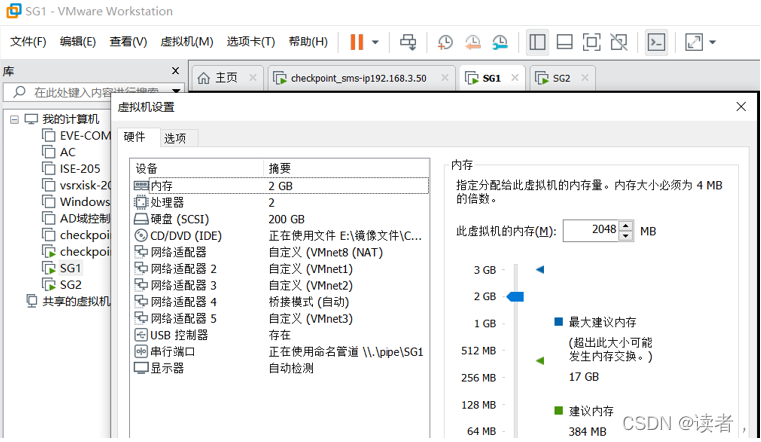Select 网络适配器 VMnet8 (NAT) row
Image resolution: width=761 pixels, height=442 pixels.
[280, 252]
